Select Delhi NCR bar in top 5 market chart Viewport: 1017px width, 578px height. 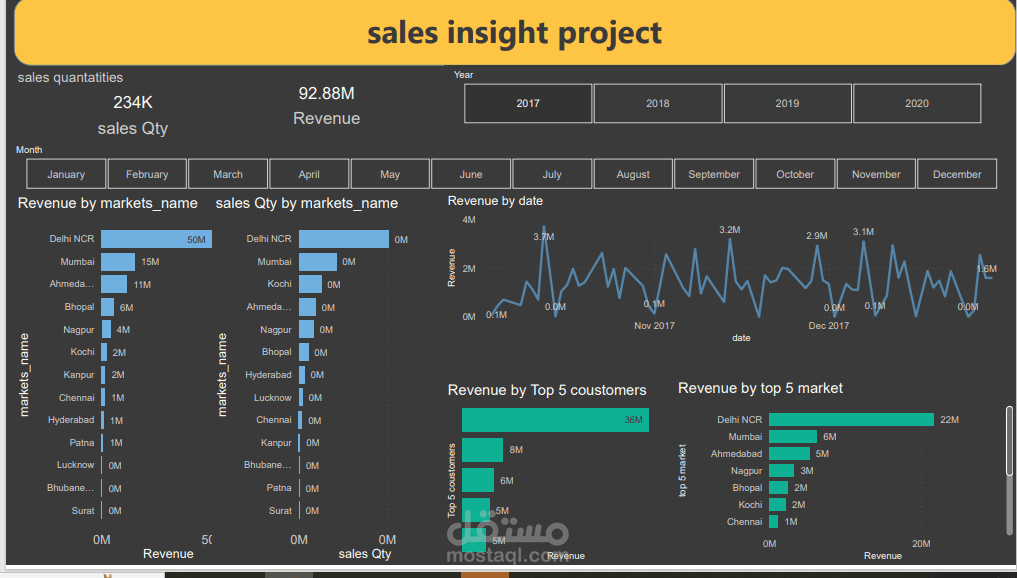(x=850, y=419)
